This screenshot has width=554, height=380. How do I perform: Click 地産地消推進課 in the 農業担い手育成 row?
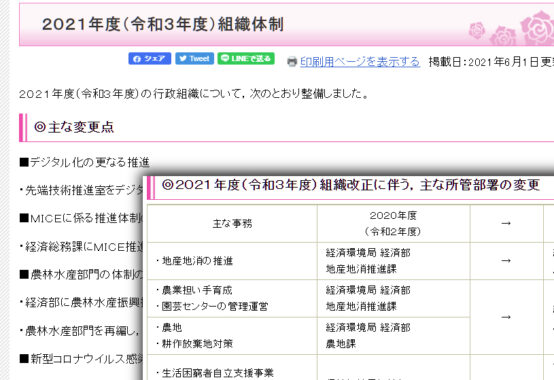click(x=361, y=307)
